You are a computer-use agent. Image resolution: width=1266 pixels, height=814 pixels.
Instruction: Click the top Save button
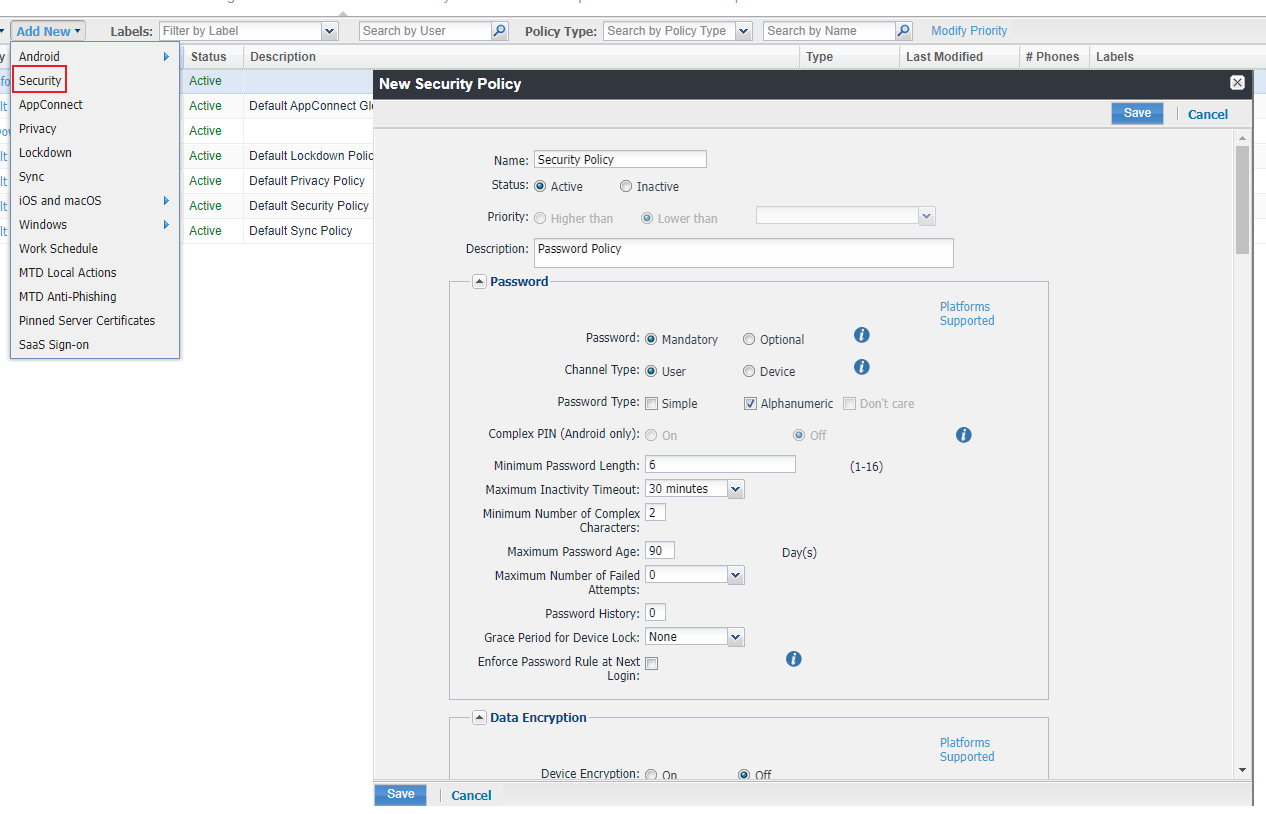coord(1137,113)
